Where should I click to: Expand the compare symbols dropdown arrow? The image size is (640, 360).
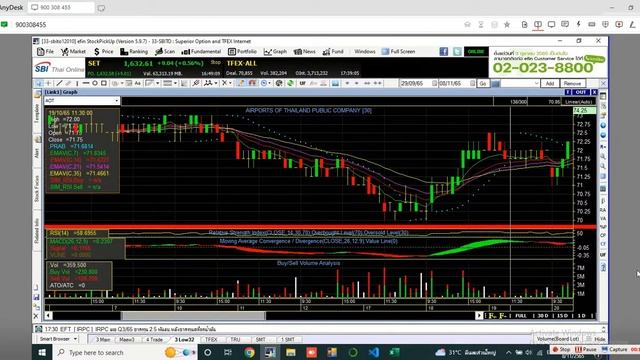(x=216, y=83)
